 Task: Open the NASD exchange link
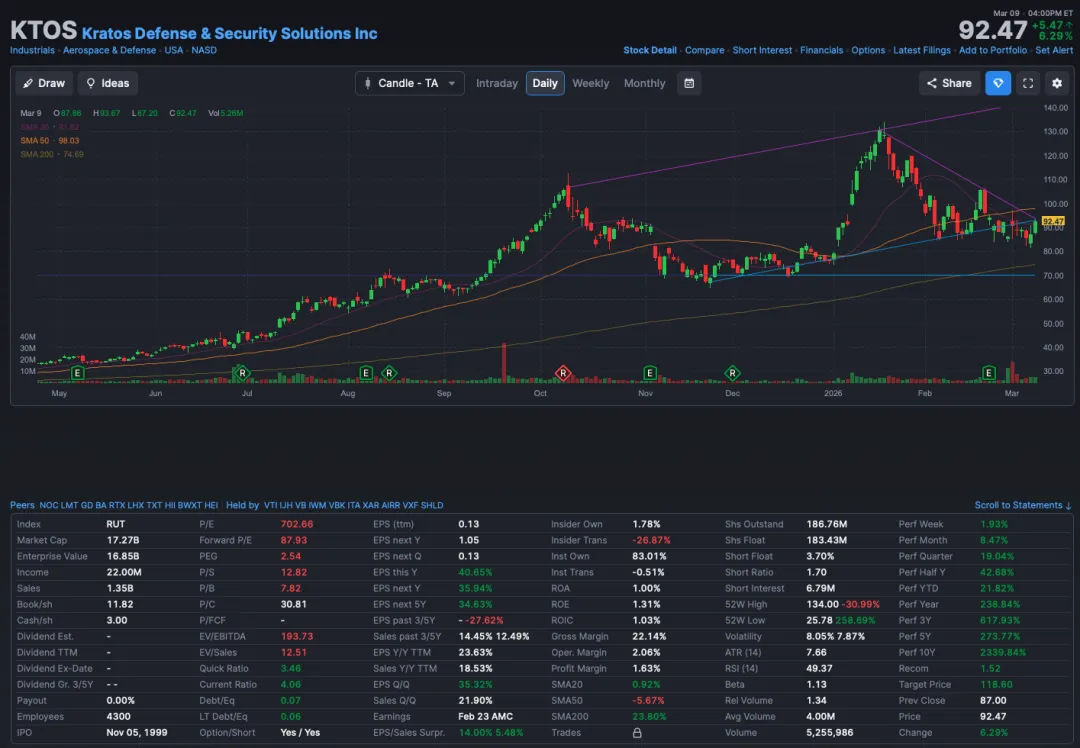204,50
